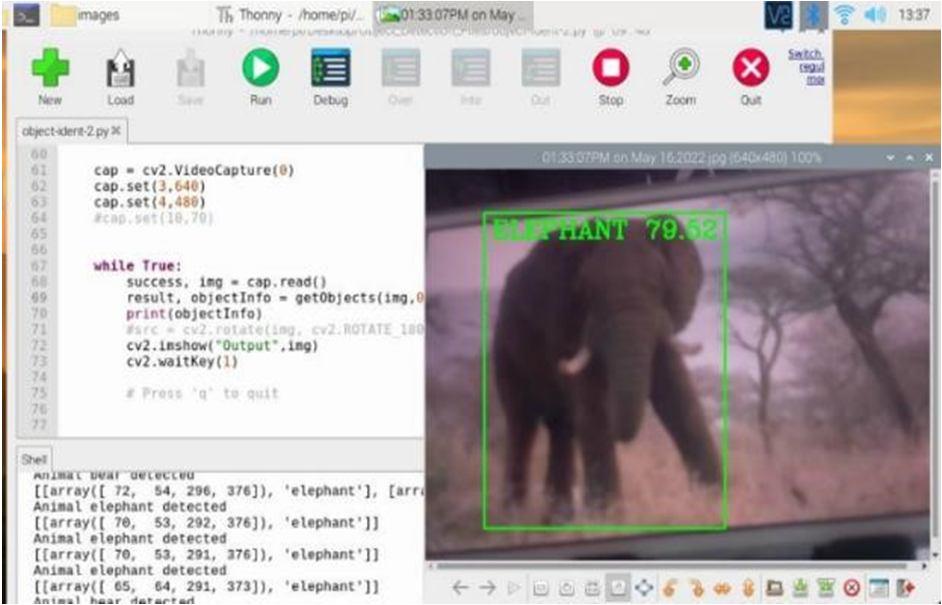Start debugging with the Debug icon
This screenshot has width=942, height=605.
point(330,67)
